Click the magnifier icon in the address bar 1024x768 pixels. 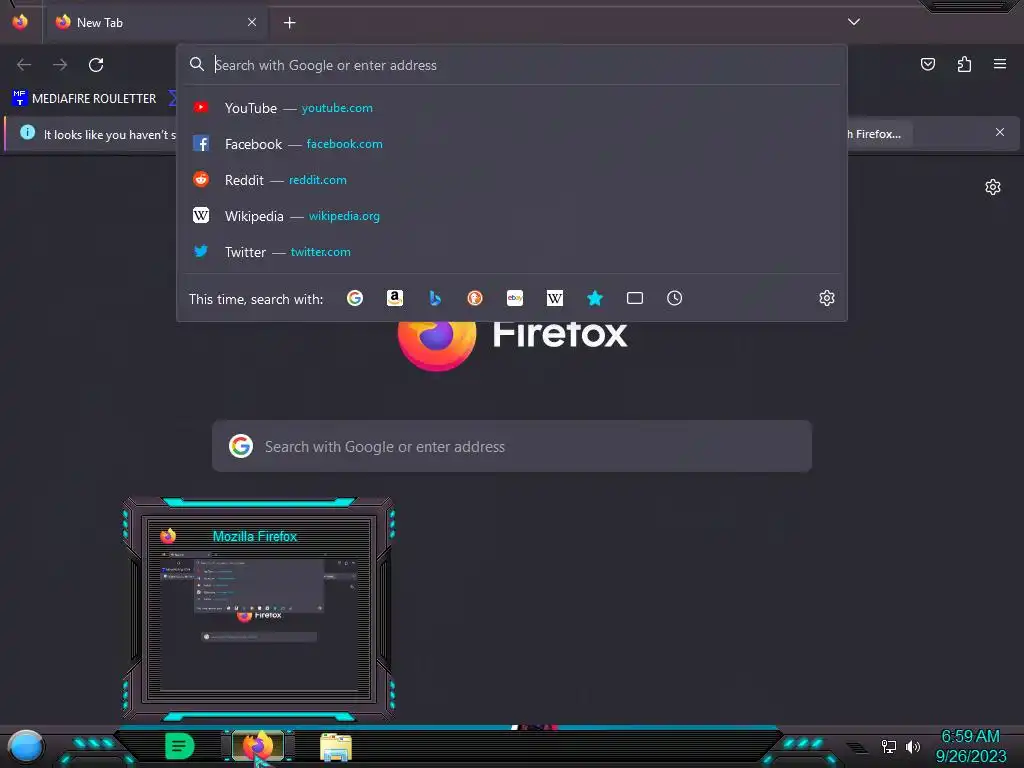[197, 64]
